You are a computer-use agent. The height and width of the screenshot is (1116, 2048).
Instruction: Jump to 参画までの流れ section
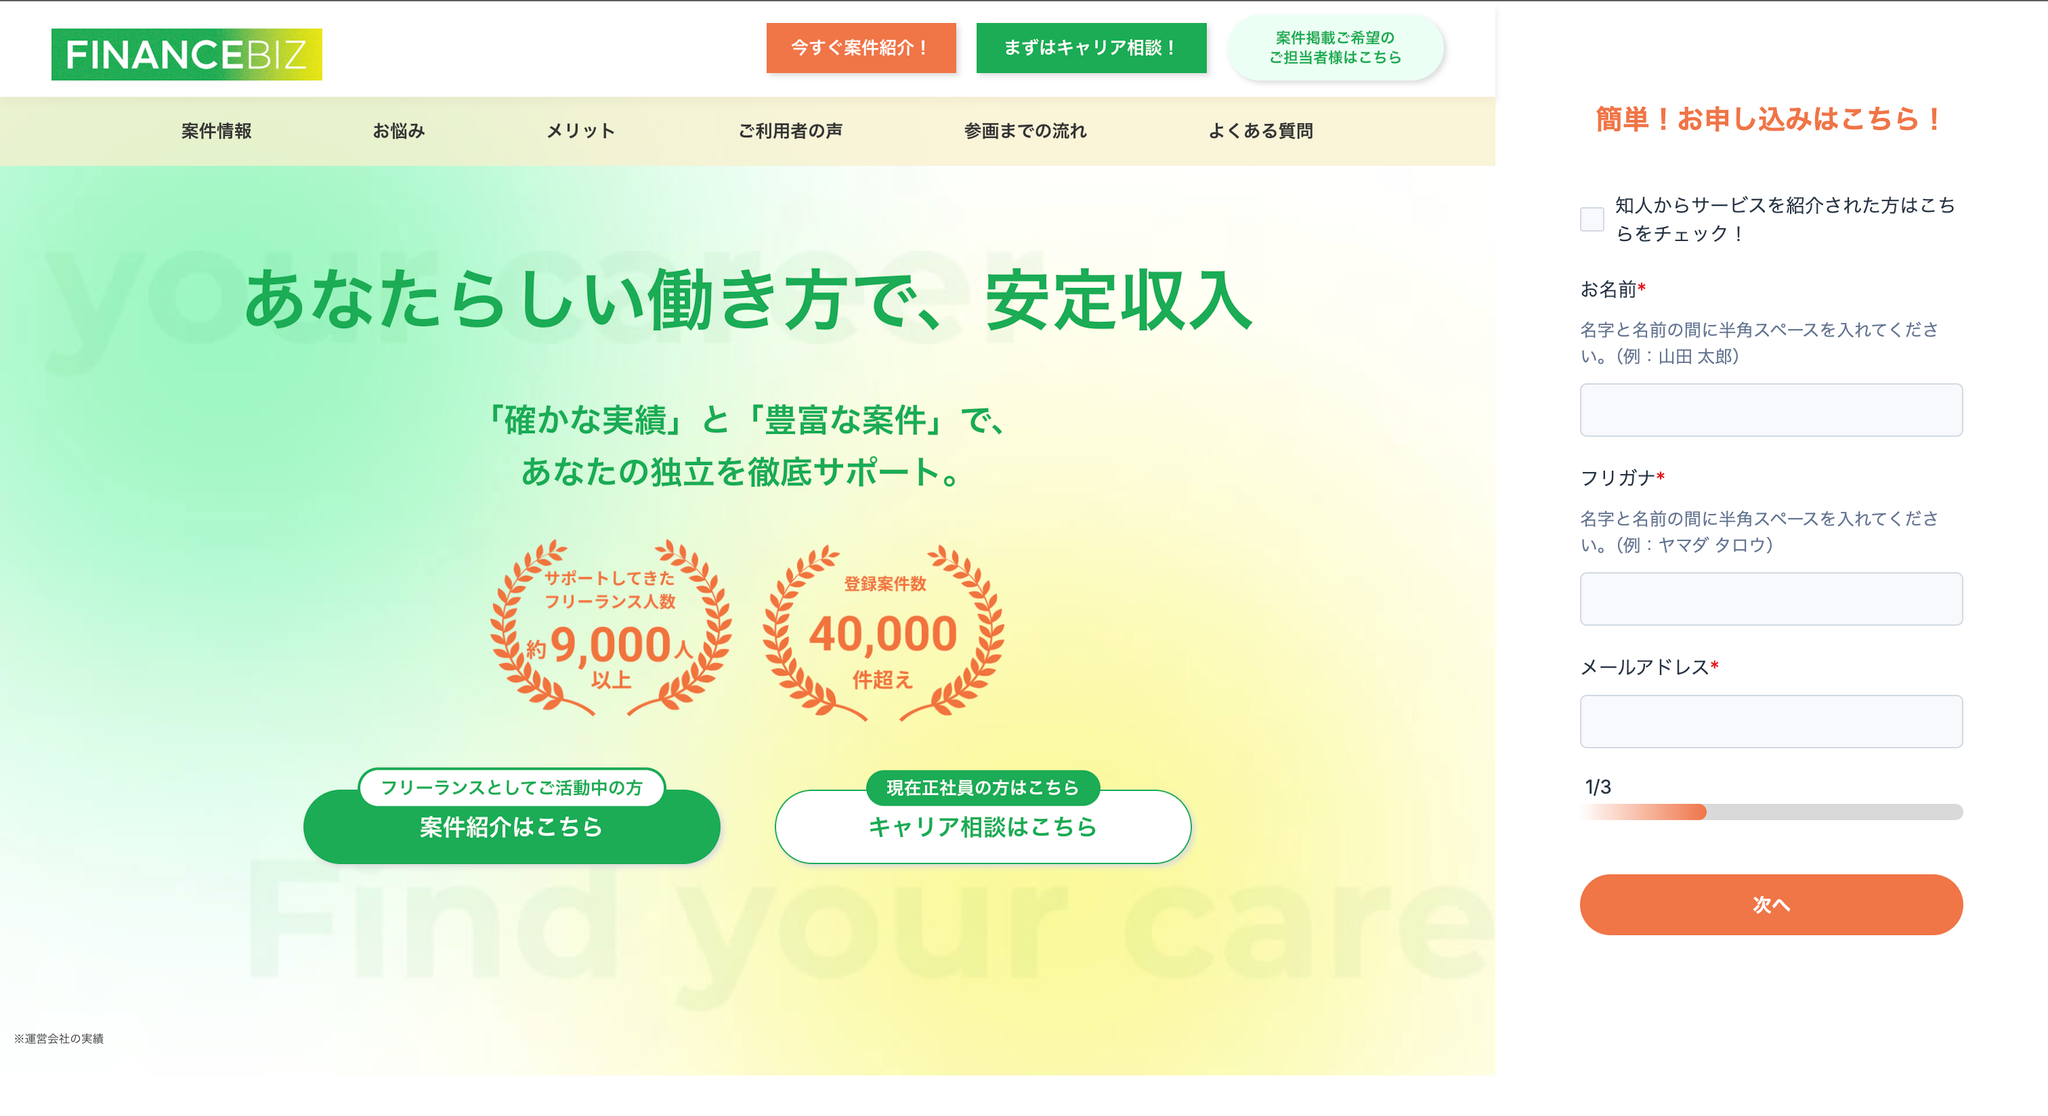[1025, 131]
